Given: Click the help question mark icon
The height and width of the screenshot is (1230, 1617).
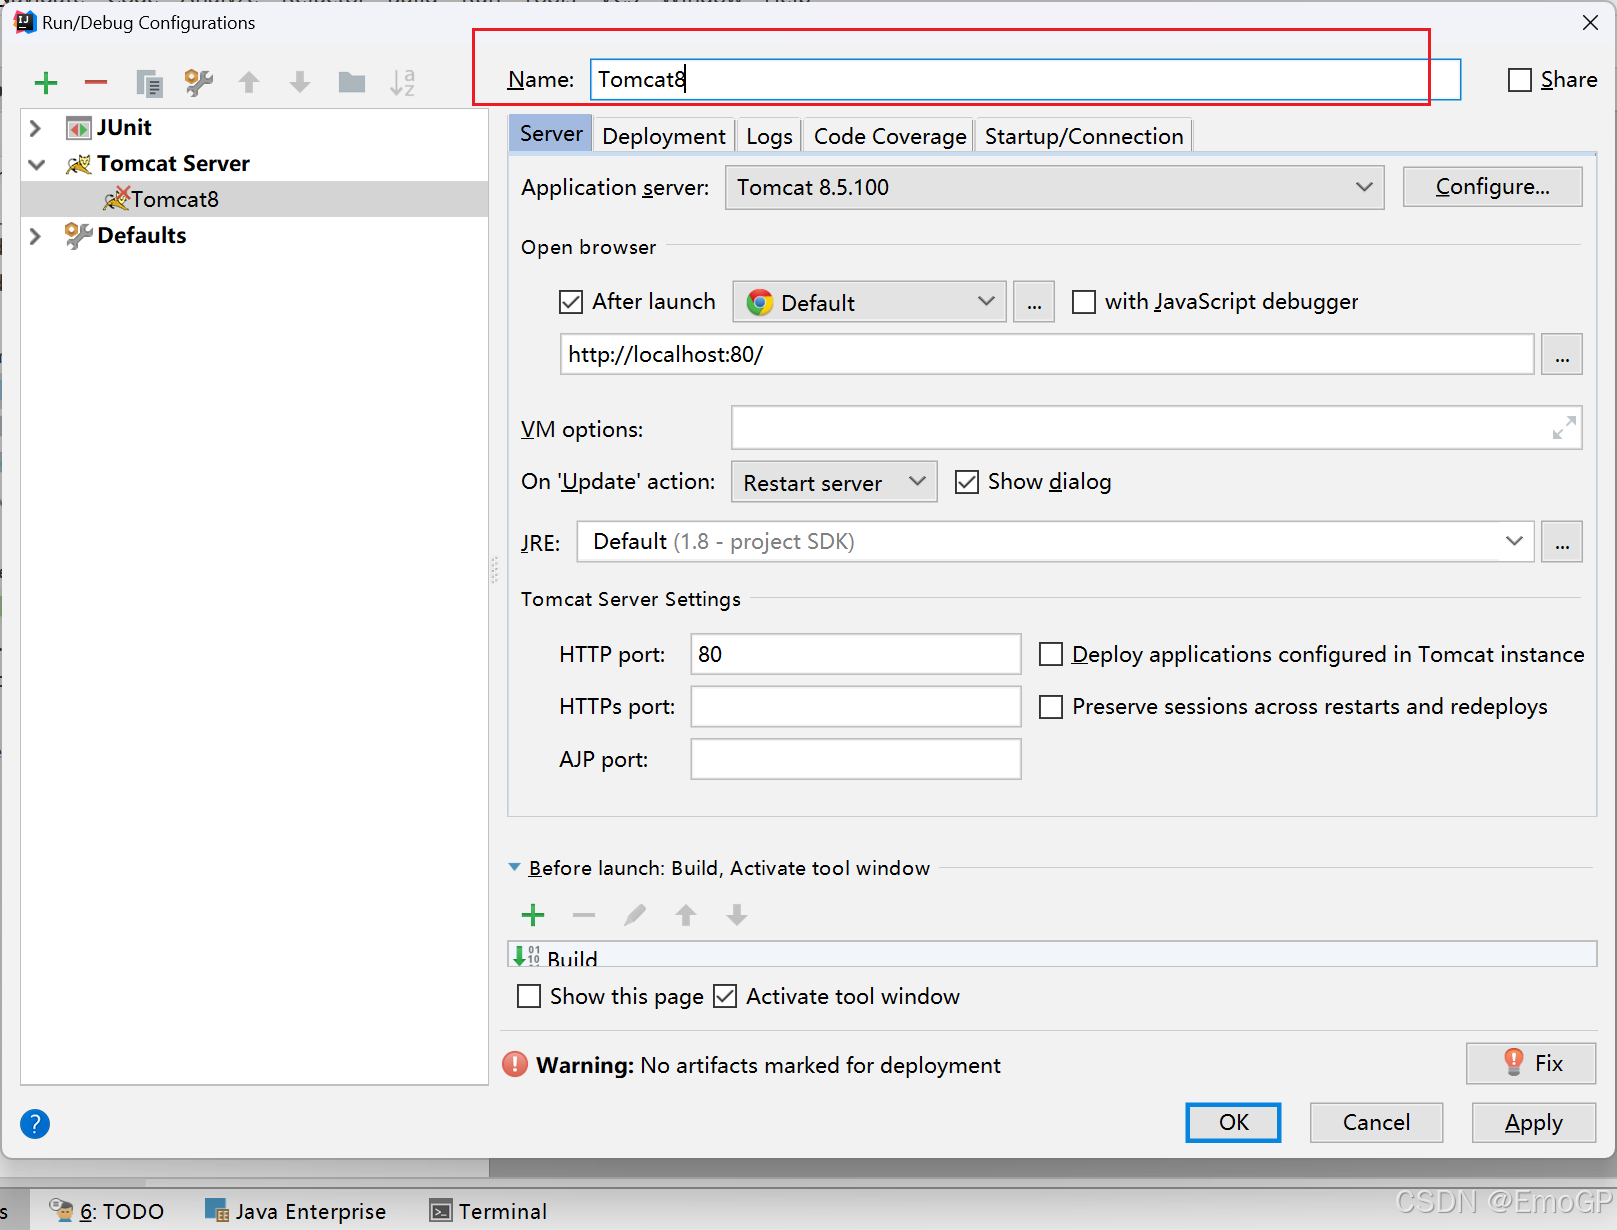Looking at the screenshot, I should [35, 1124].
